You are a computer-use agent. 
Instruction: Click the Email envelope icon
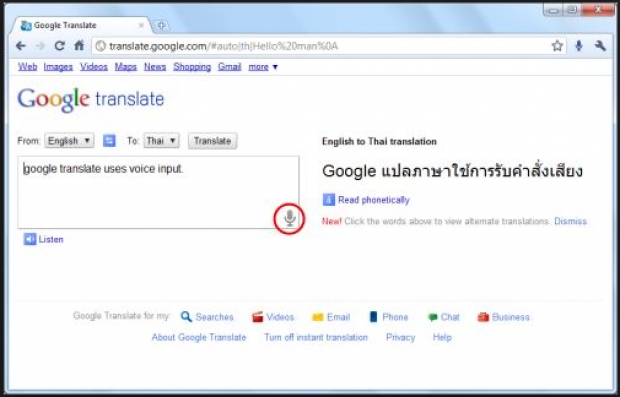[318, 317]
